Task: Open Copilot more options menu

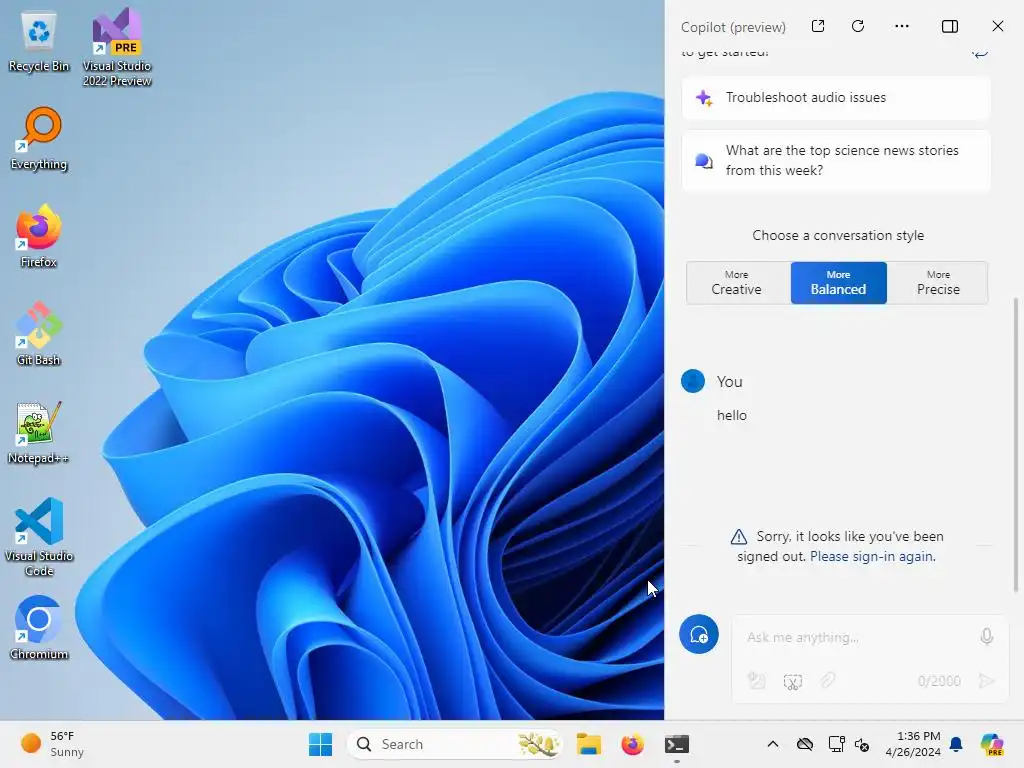Action: pyautogui.click(x=902, y=26)
